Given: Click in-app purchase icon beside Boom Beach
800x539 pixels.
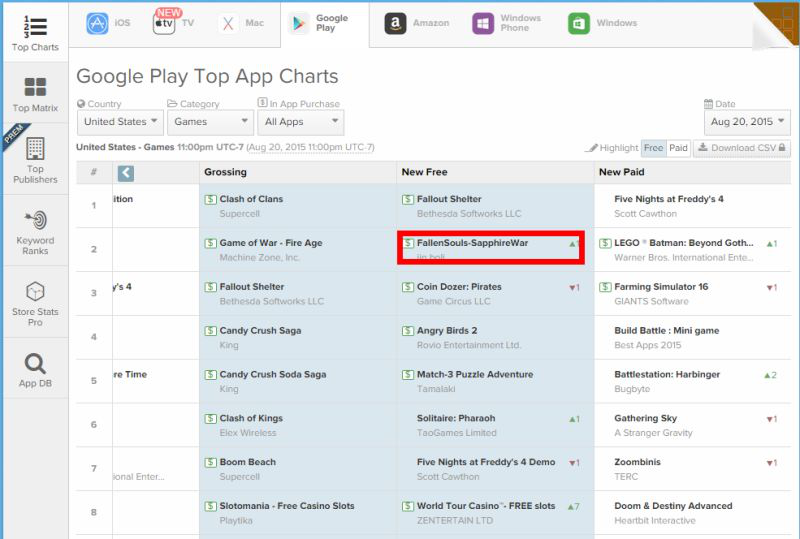Looking at the screenshot, I should click(210, 463).
